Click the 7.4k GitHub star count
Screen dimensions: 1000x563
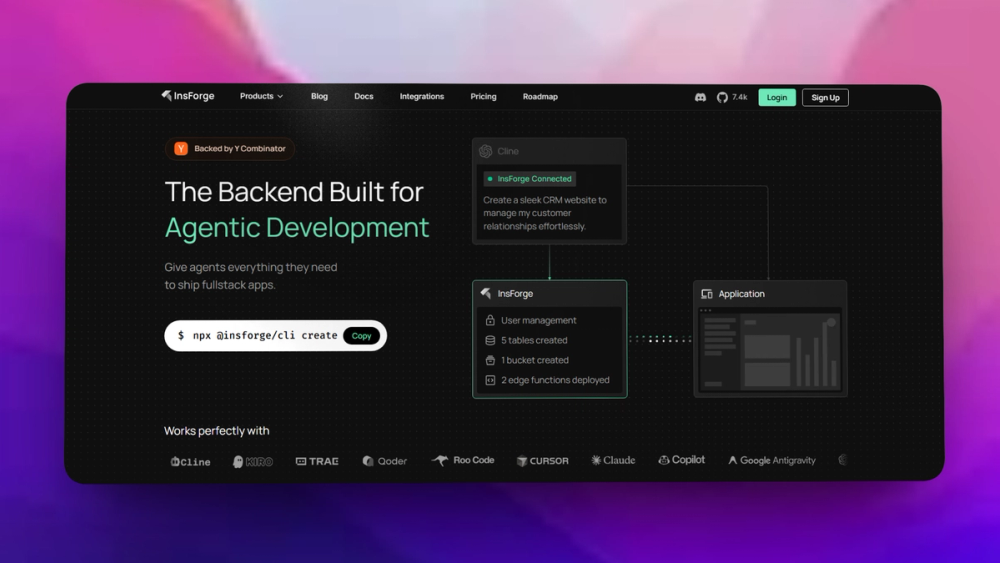pyautogui.click(x=740, y=98)
